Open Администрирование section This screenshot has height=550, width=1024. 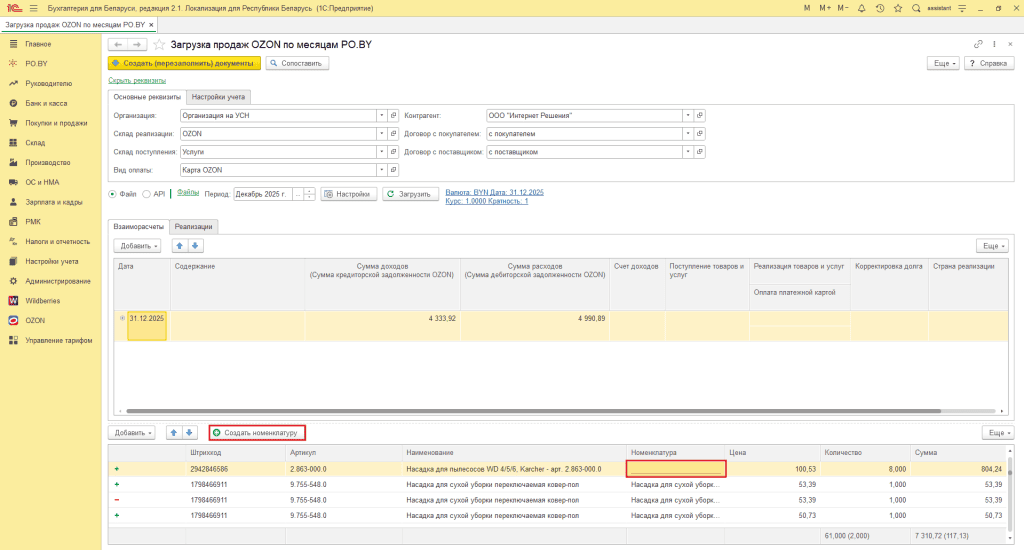[x=57, y=281]
